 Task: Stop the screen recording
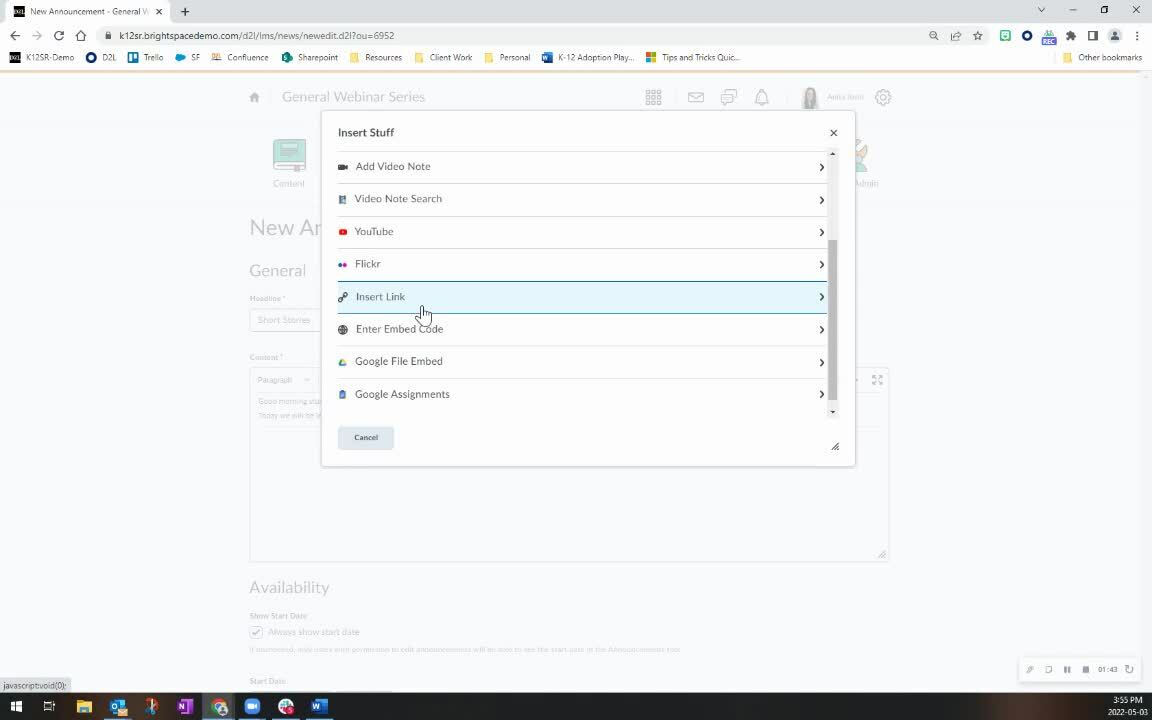(x=1086, y=669)
